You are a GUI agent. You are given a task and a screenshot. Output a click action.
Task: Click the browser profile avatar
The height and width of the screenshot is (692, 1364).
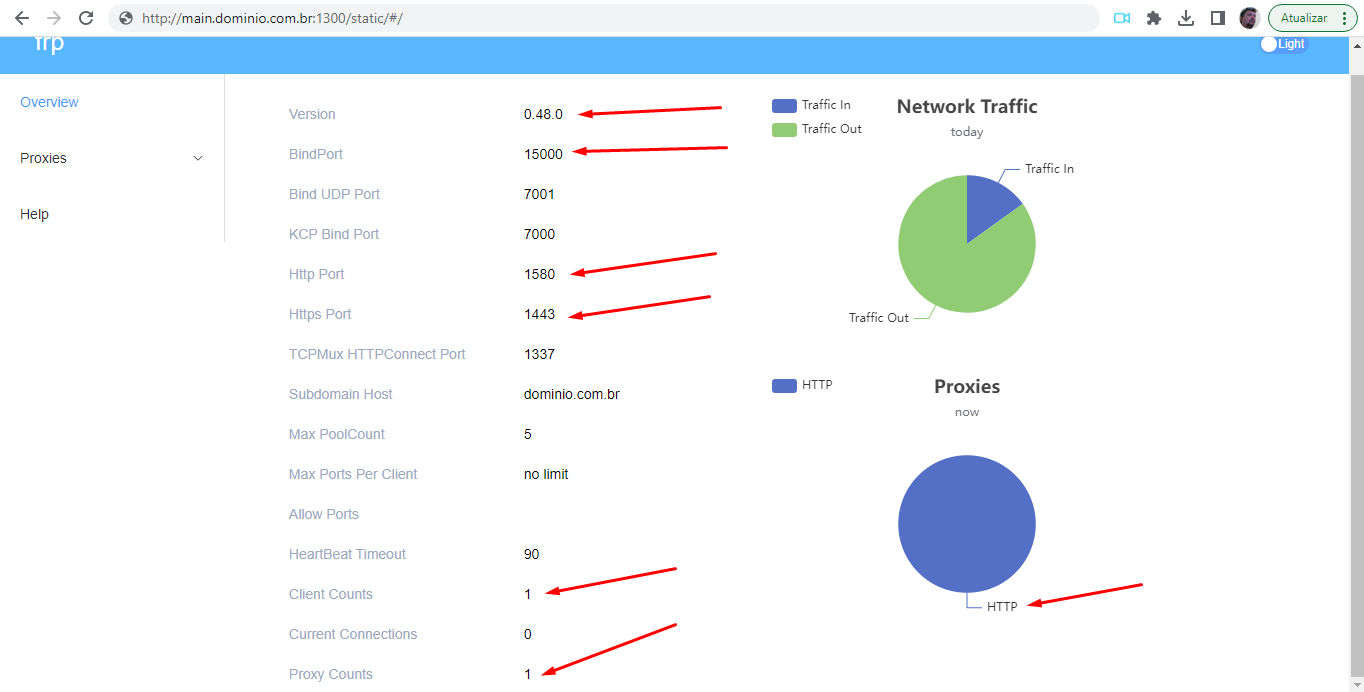click(x=1249, y=17)
